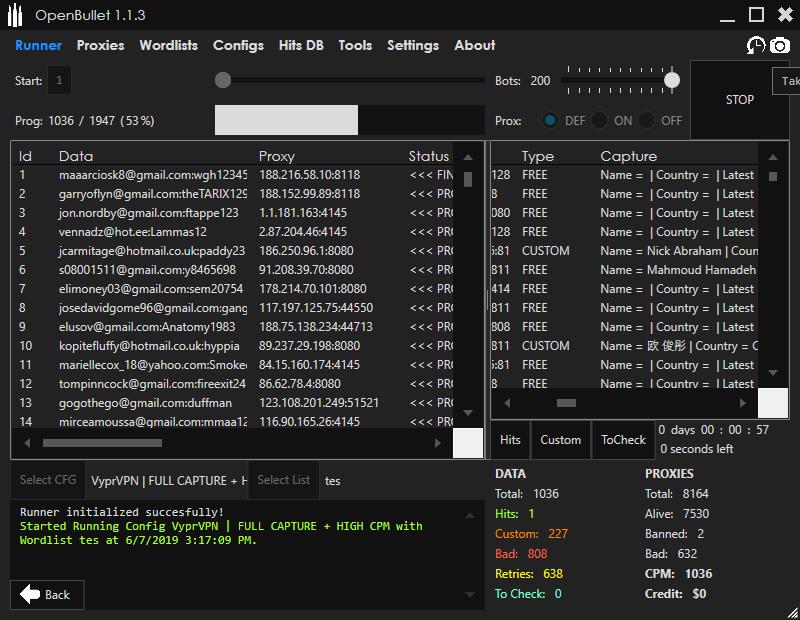The image size is (800, 620).
Task: Click the Bots slider handle
Action: coord(672,80)
